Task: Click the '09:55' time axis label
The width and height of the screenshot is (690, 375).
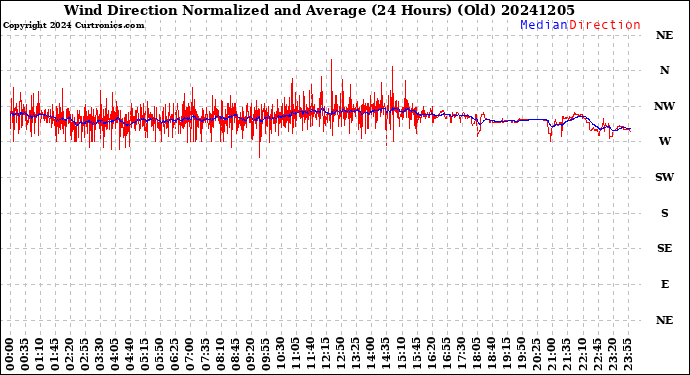Action: [x=265, y=354]
